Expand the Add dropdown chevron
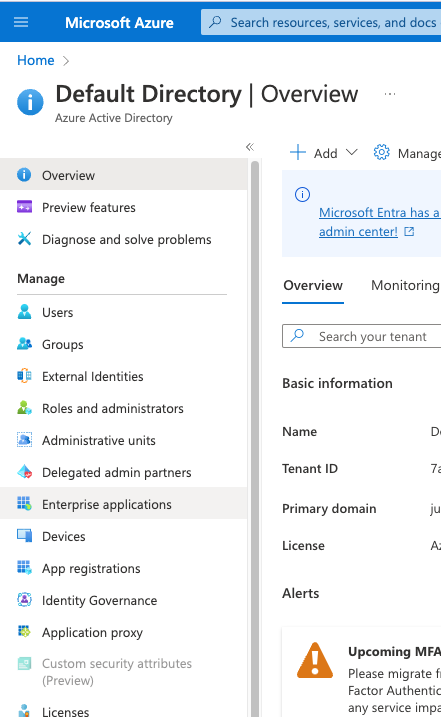Screen dimensions: 441x717 [x=351, y=153]
